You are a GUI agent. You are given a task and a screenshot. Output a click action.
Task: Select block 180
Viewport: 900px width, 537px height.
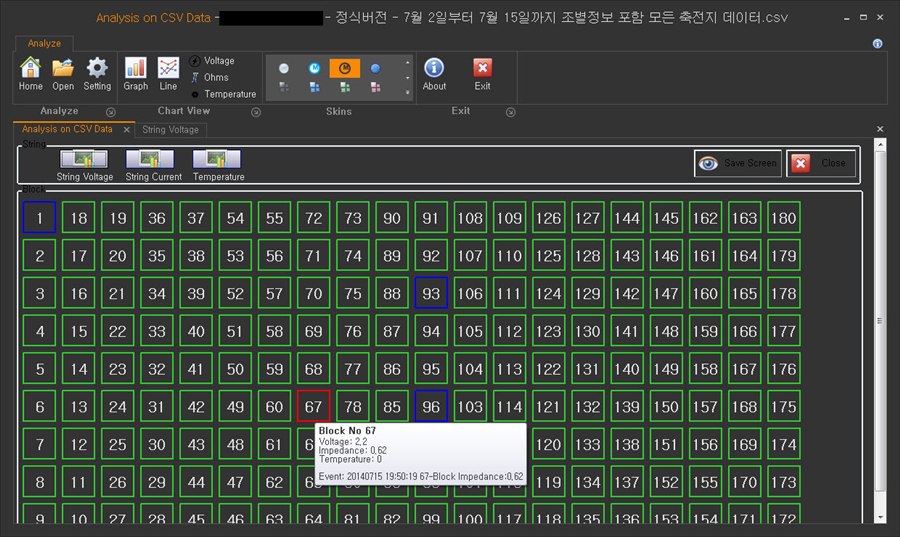(x=783, y=217)
